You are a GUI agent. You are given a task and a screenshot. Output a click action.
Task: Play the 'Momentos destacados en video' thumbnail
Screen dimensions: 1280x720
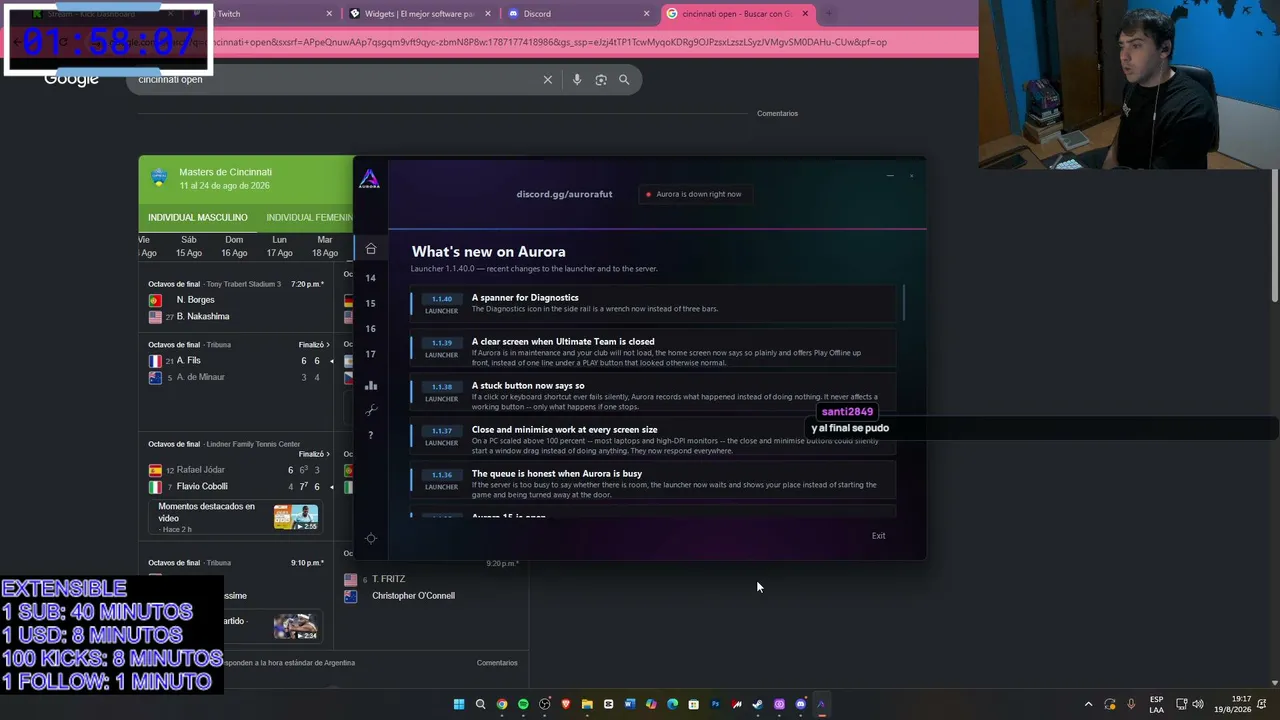click(296, 516)
